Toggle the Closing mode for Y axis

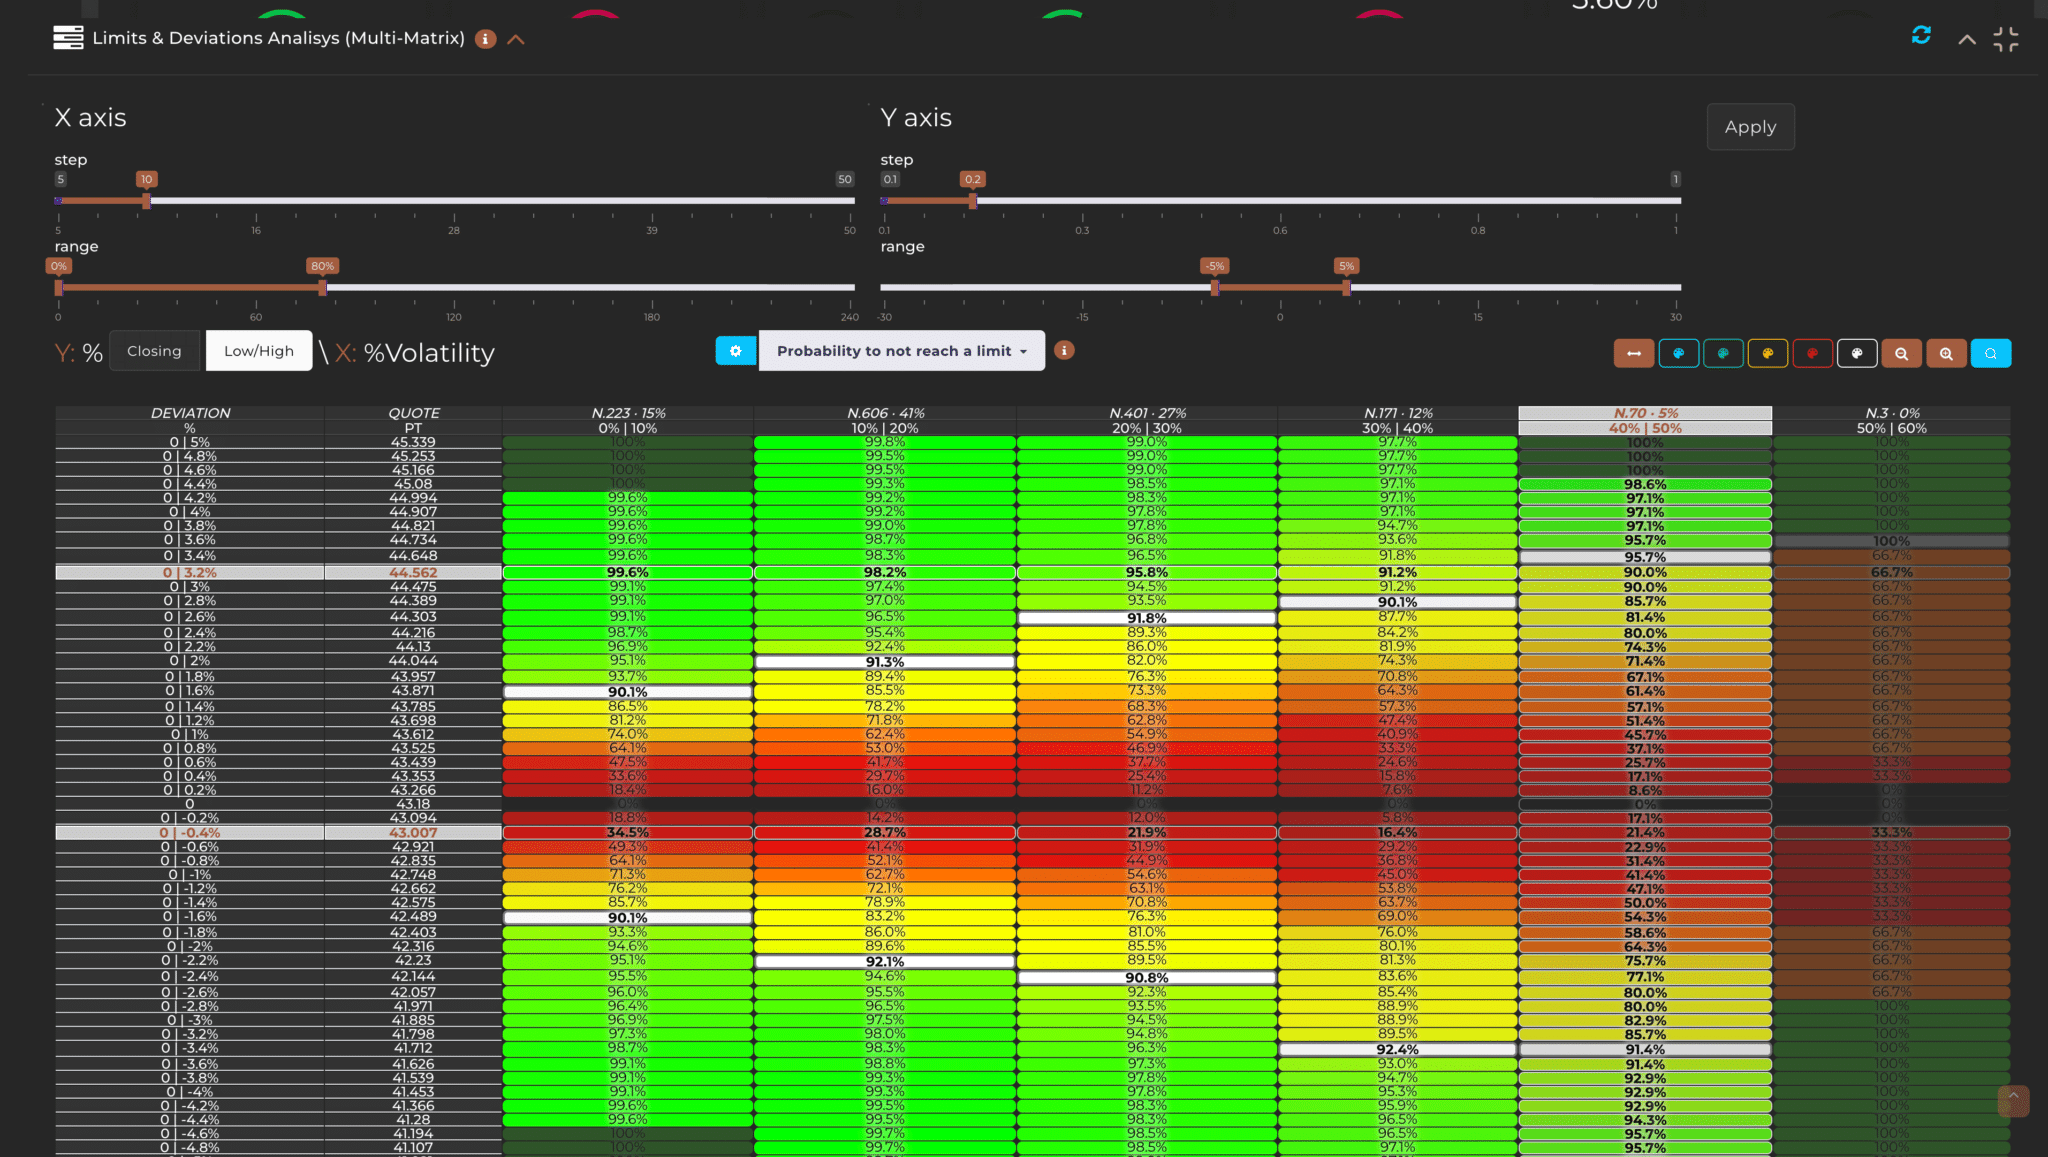click(x=154, y=351)
